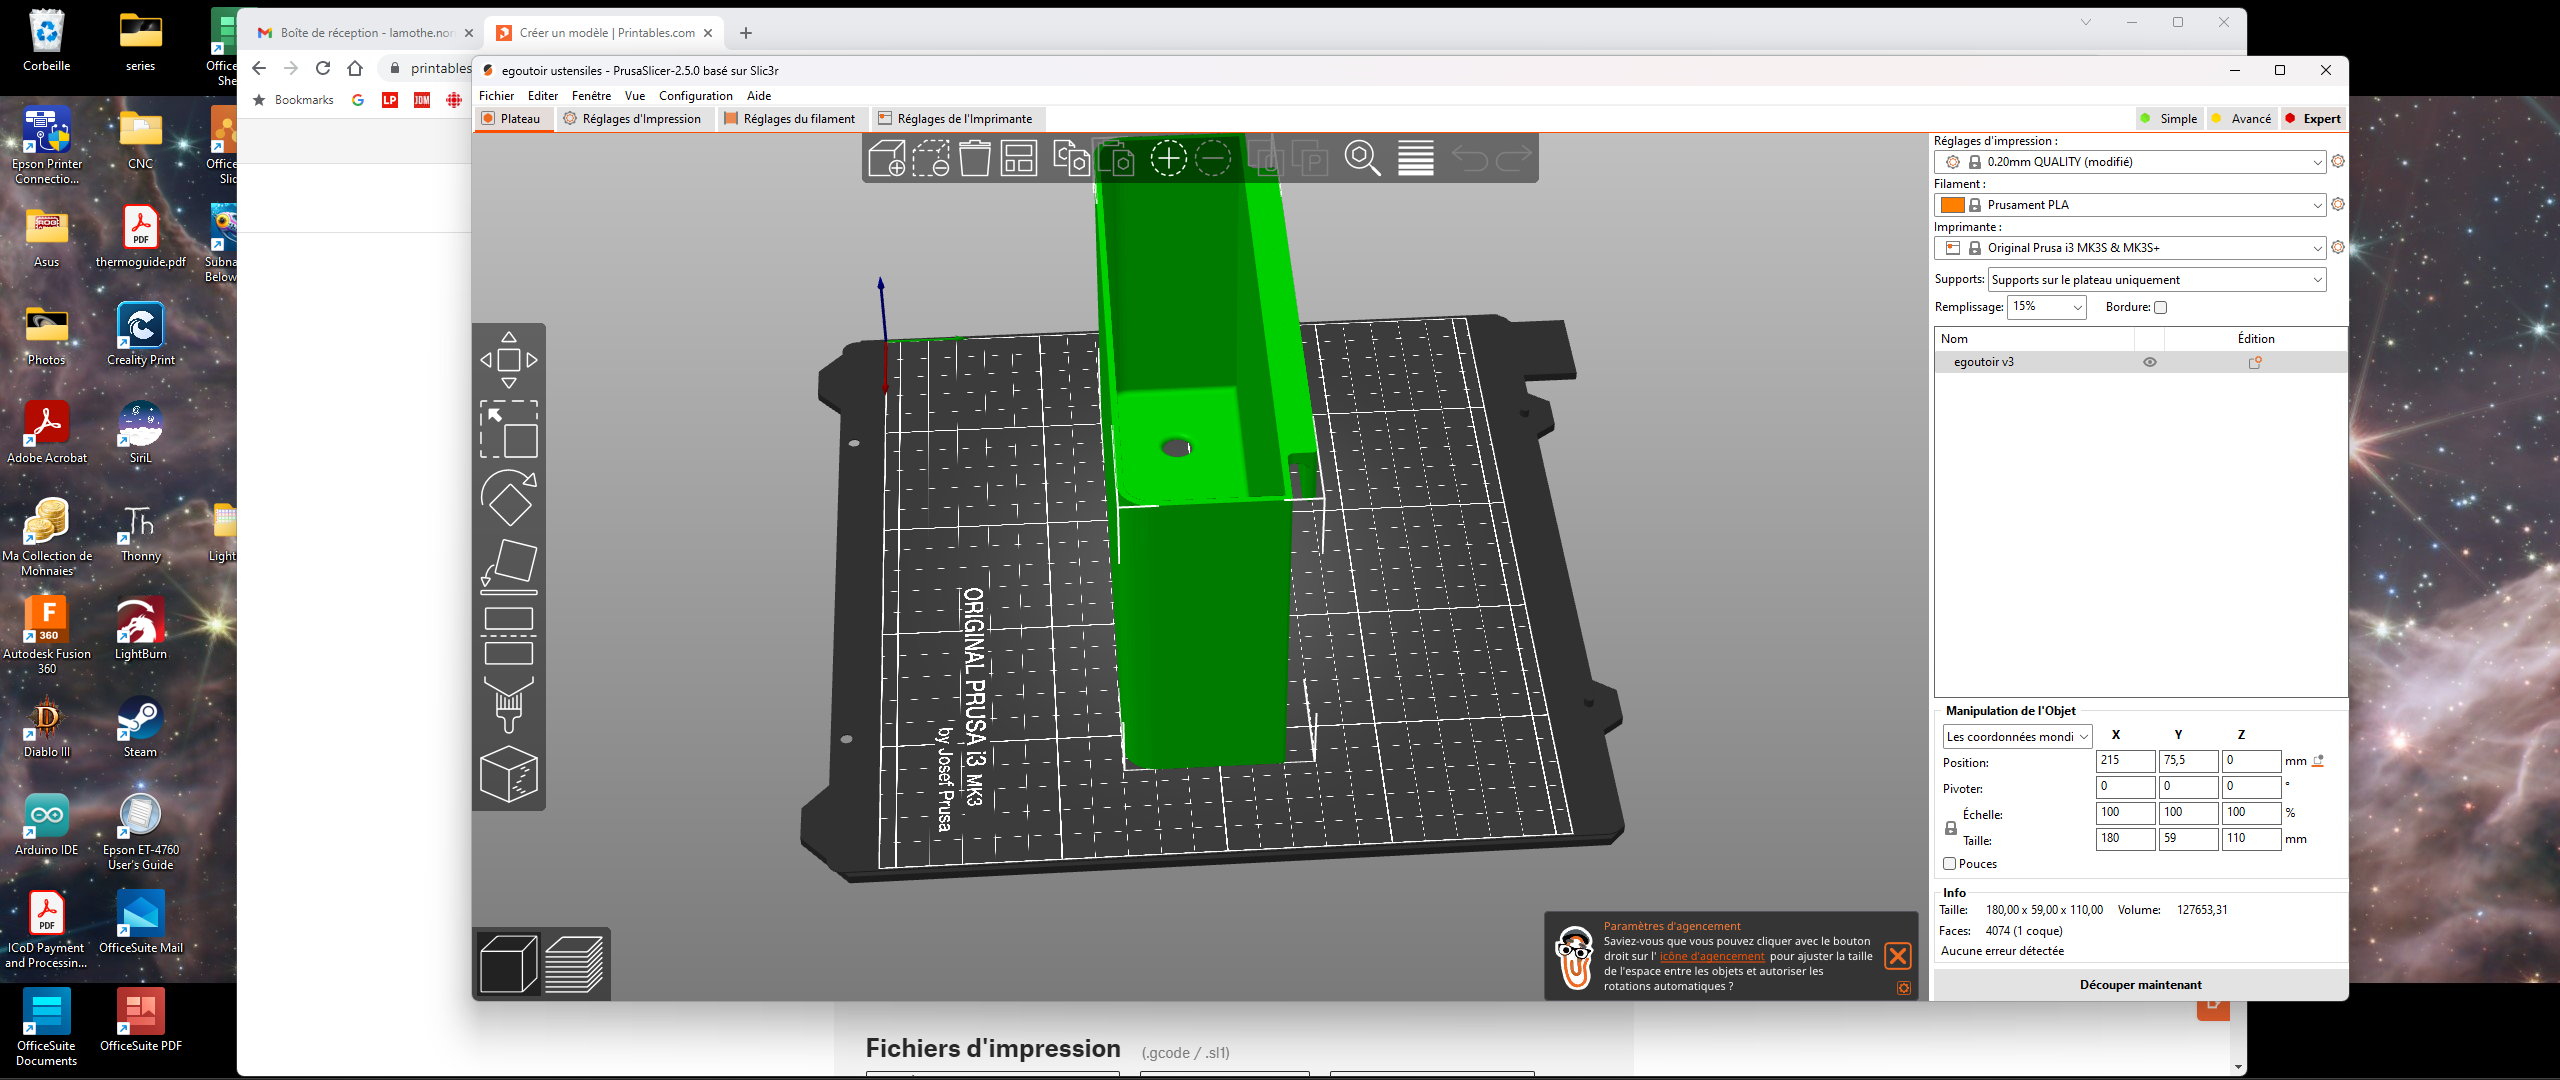Switch to sliced layers preview
Screen dimensions: 2560x1080
574,964
